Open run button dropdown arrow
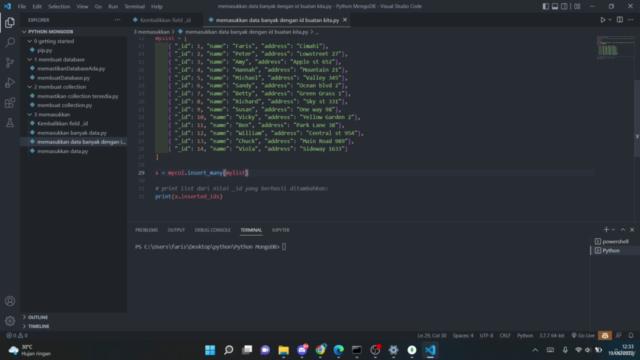The width and height of the screenshot is (640, 360). [610, 20]
